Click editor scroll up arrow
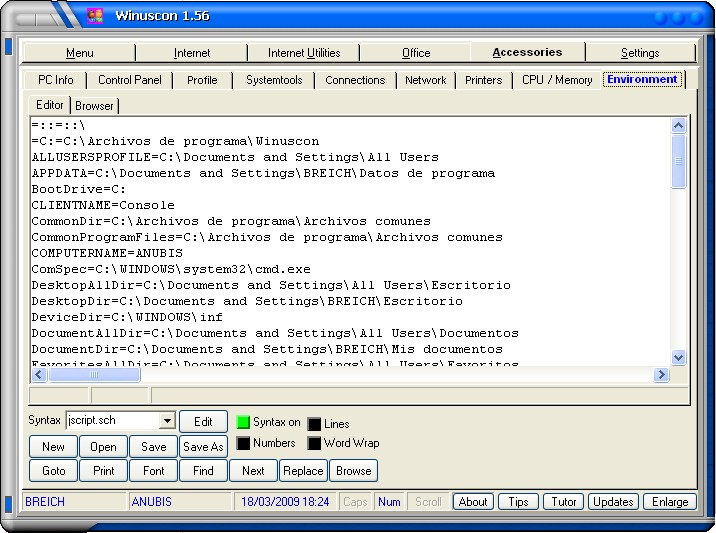 pyautogui.click(x=679, y=125)
